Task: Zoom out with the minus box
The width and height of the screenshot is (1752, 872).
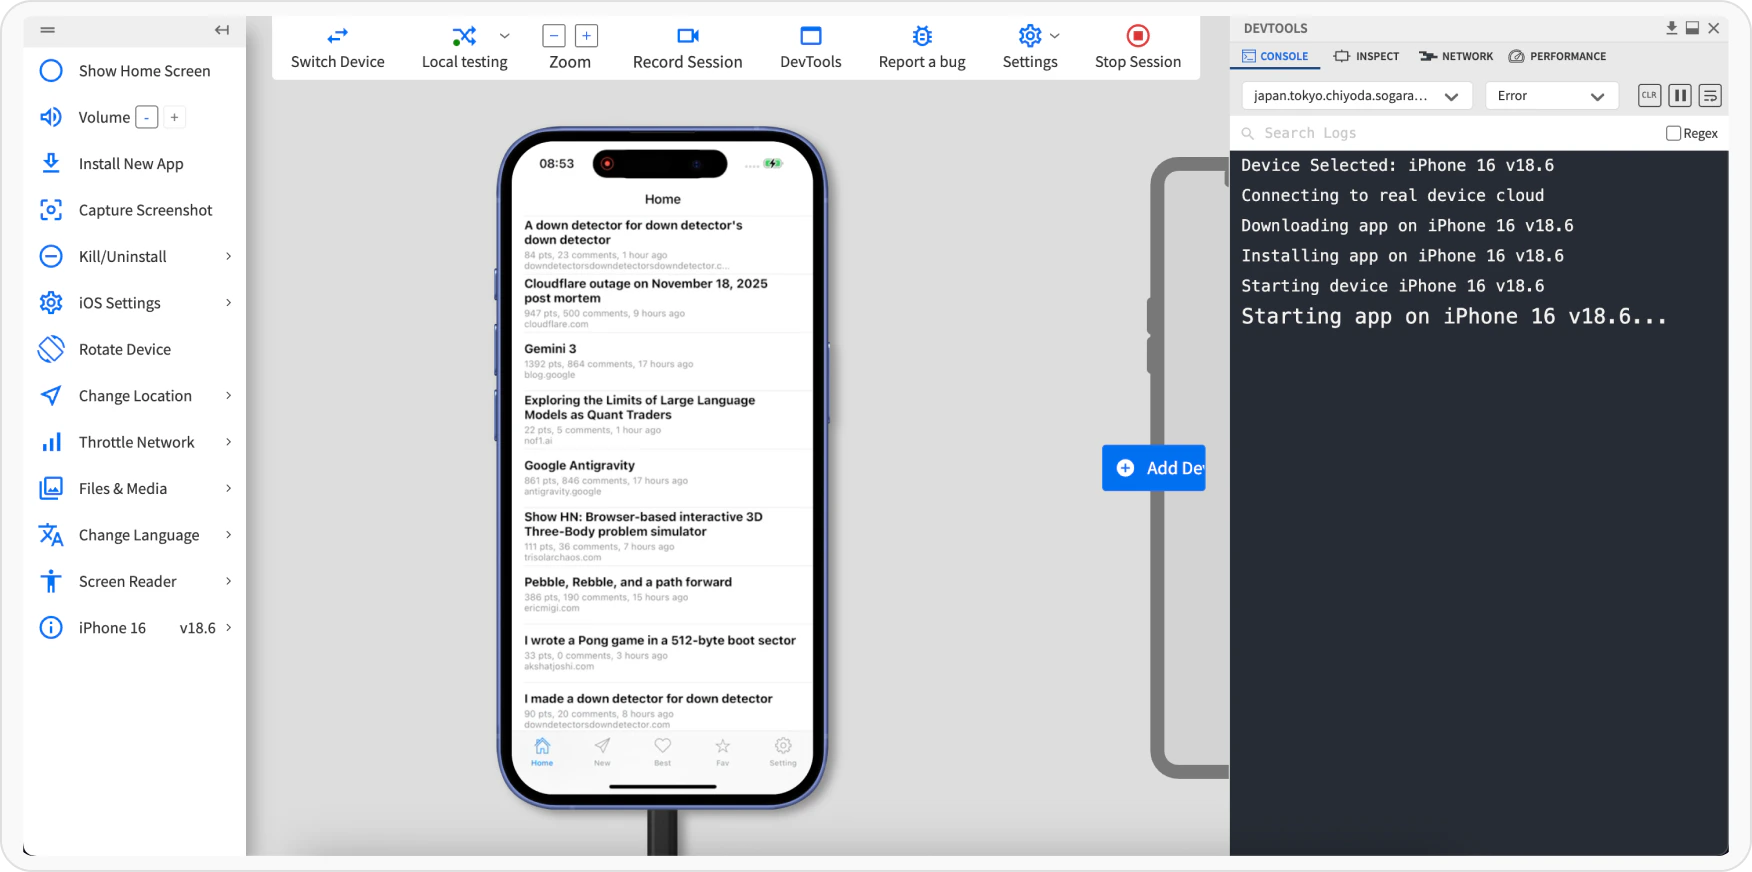Action: (554, 36)
